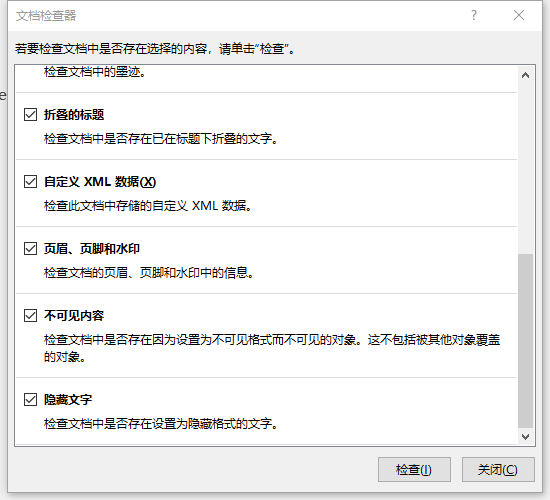The image size is (550, 500).
Task: Uncheck the 隐藏文字 checkbox
Action: point(30,399)
